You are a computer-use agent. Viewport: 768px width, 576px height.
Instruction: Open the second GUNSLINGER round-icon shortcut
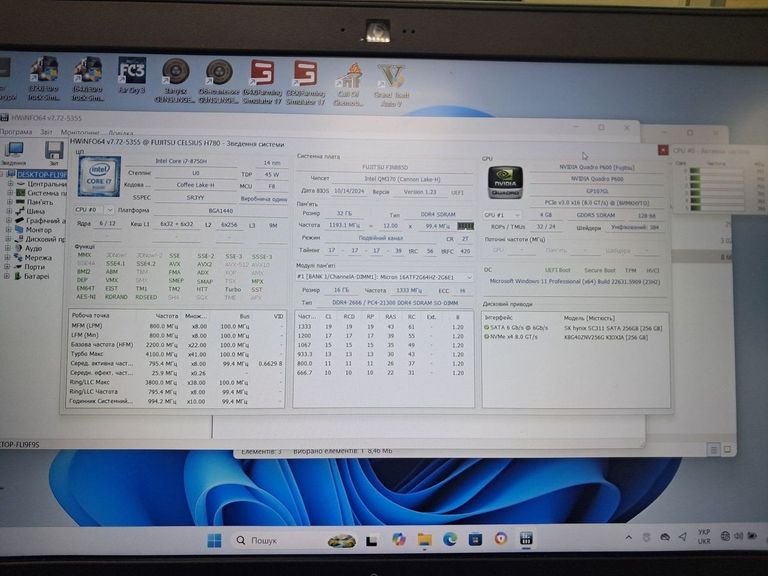point(219,81)
